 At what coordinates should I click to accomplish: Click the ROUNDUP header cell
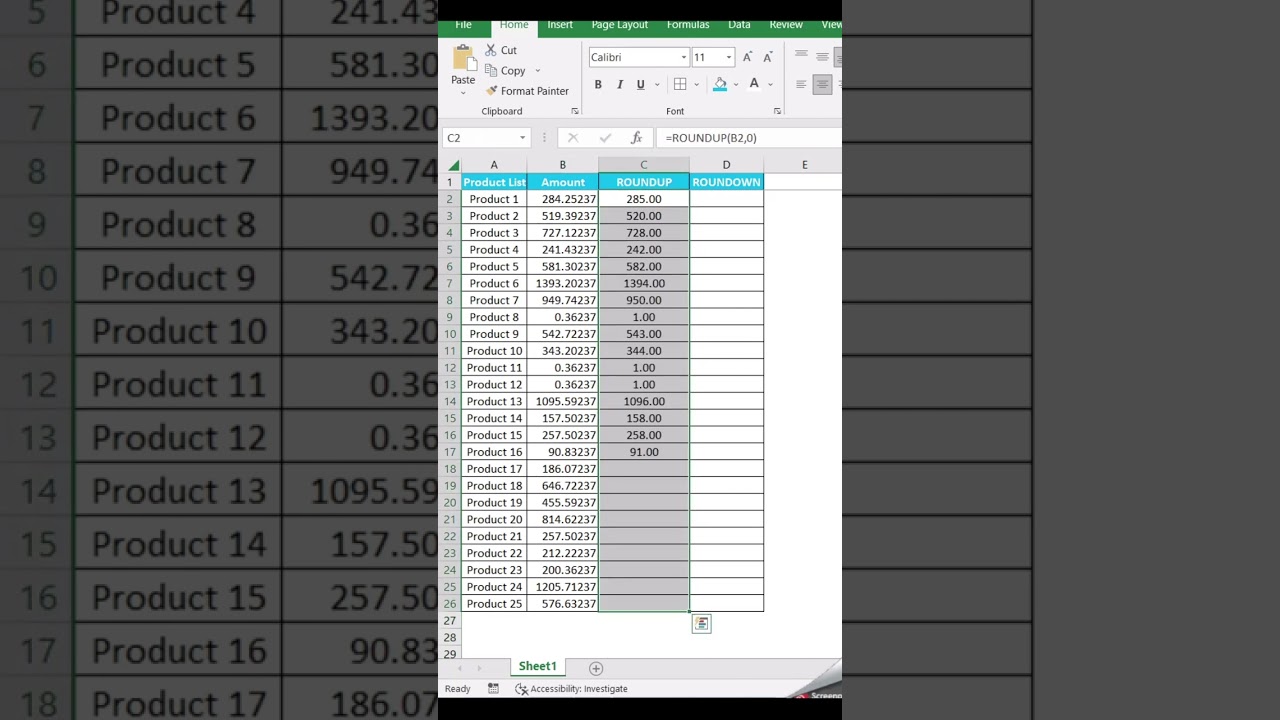click(644, 182)
